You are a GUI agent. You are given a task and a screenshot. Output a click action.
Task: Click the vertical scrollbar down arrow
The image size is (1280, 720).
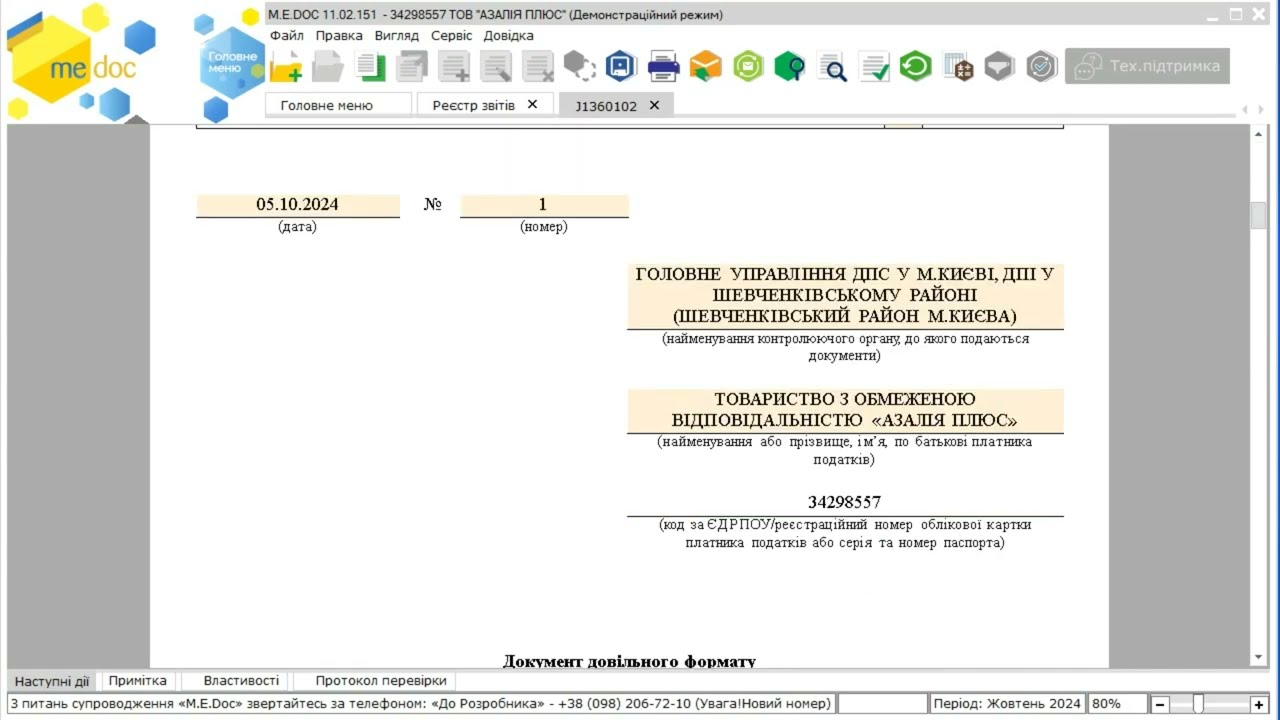click(1258, 658)
